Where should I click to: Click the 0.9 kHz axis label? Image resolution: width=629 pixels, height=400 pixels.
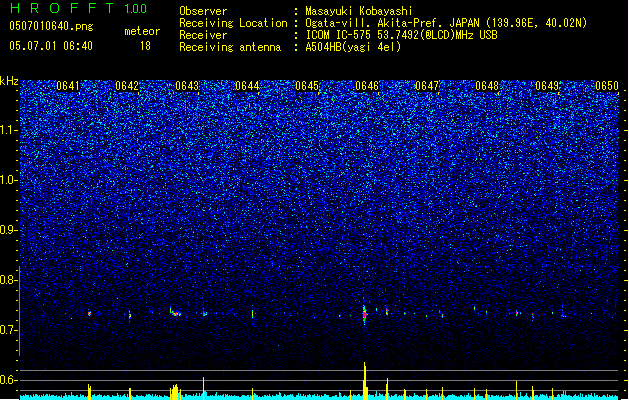coord(8,230)
